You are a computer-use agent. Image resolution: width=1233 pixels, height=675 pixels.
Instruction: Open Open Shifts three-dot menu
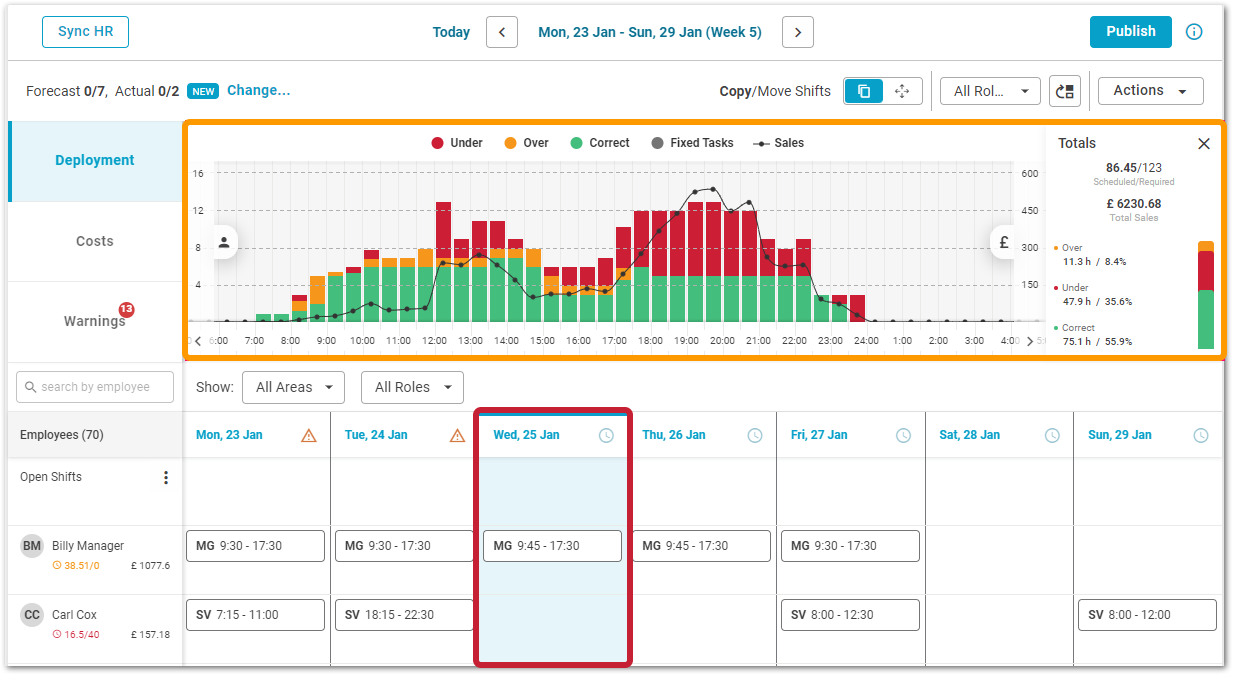[166, 478]
